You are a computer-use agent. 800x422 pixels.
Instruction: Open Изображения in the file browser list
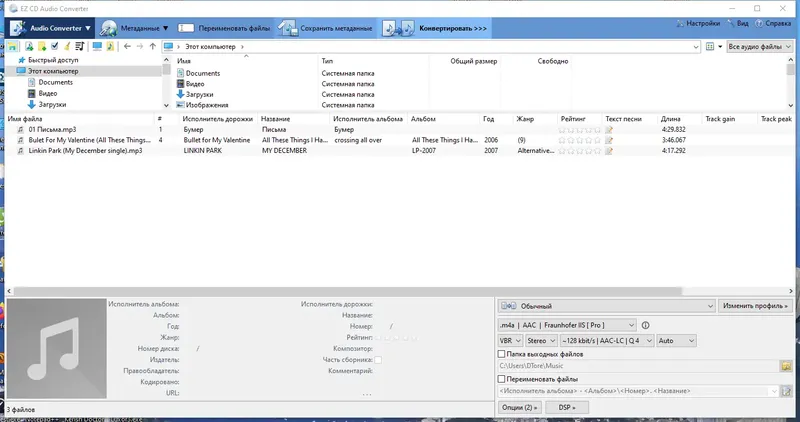[207, 105]
